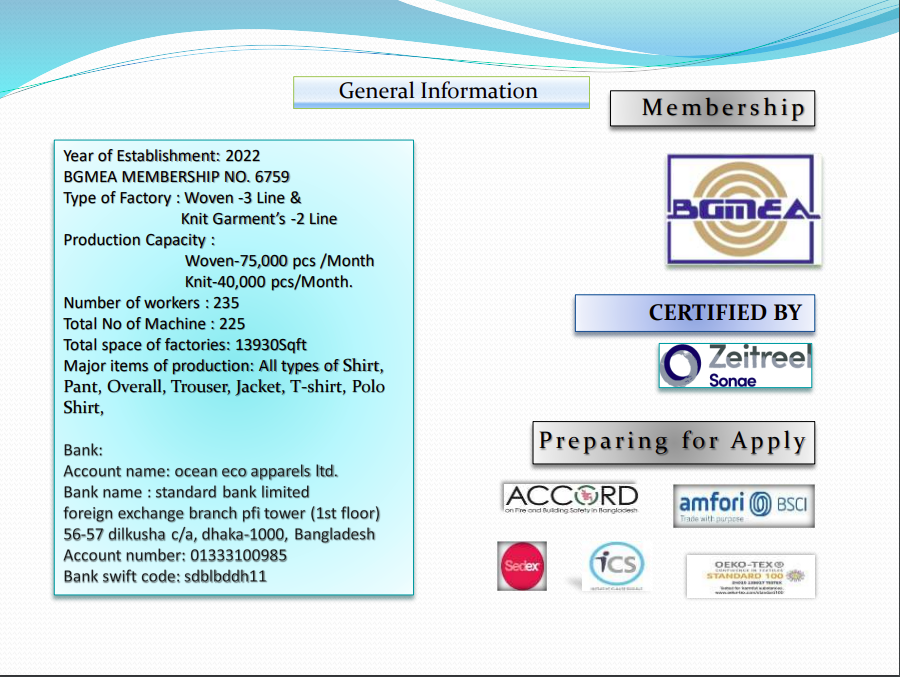Screen dimensions: 900x677
Task: Click '56-57 dilkusha c/a, dhaka-1000' address line
Action: click(x=219, y=535)
